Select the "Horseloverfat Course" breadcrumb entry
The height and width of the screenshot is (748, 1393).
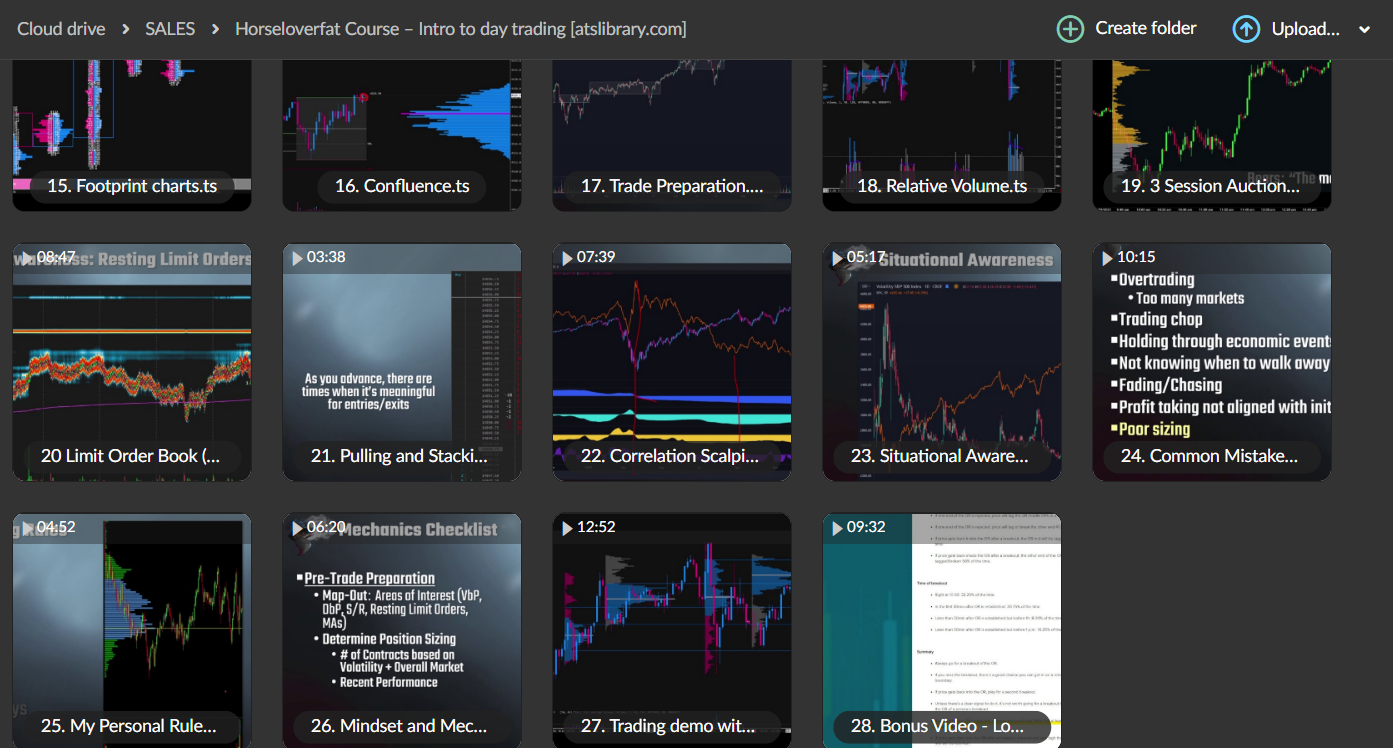[460, 28]
